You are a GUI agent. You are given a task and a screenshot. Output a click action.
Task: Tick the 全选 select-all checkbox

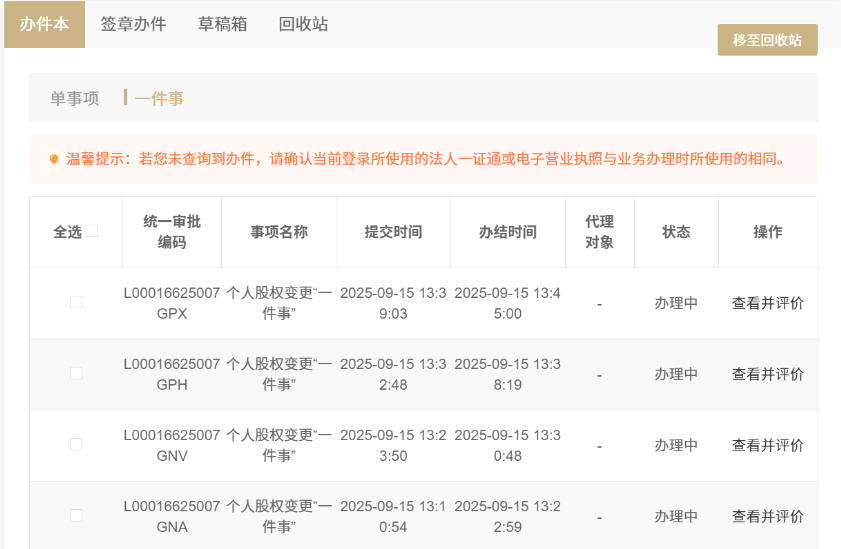[92, 231]
